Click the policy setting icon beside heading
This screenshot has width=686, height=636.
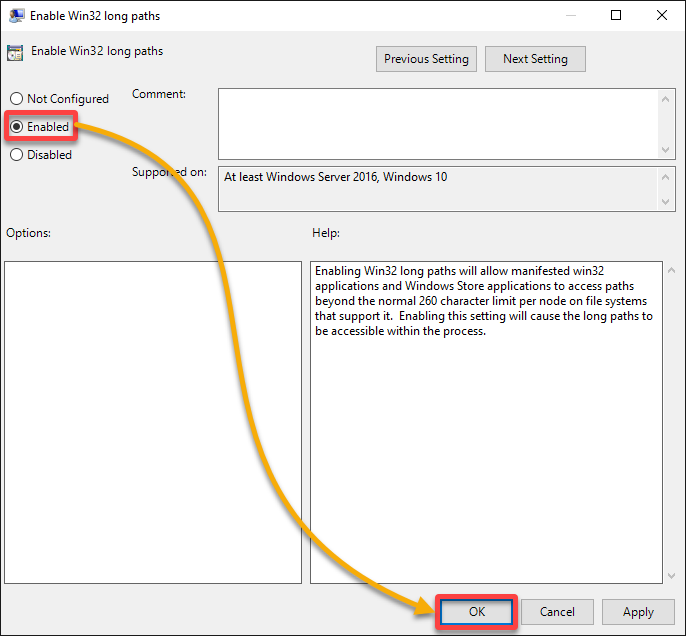point(15,52)
